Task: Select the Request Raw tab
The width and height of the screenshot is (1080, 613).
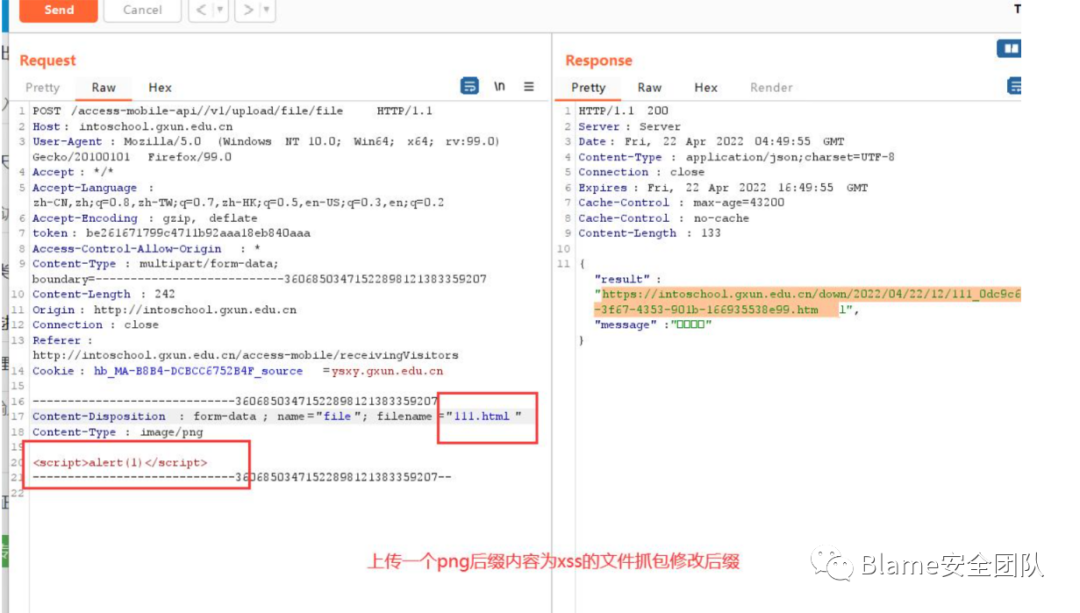Action: pos(103,87)
